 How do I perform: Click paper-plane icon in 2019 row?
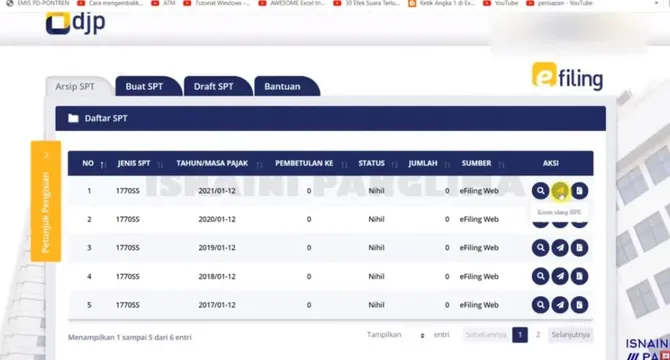pos(560,248)
